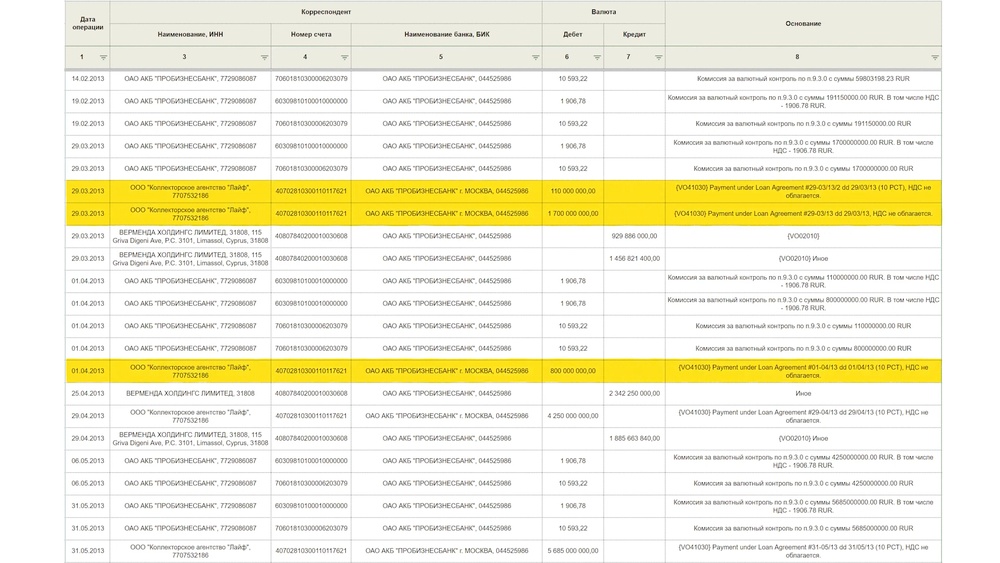The height and width of the screenshot is (563, 1000).
Task: Expand filter dropdown for column 6 debit
Action: point(596,58)
